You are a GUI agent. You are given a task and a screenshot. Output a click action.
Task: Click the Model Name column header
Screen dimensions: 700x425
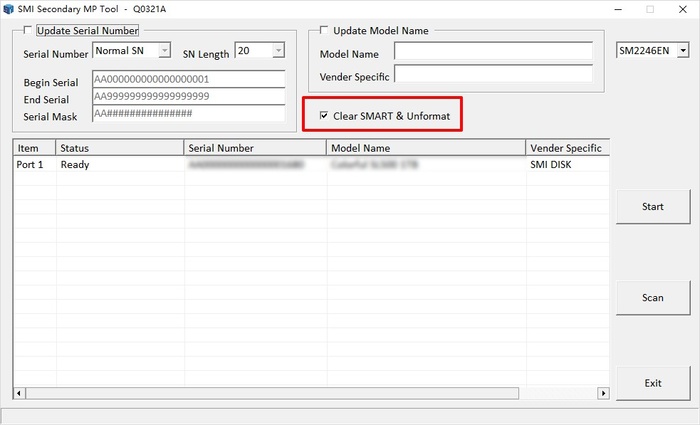pos(425,148)
